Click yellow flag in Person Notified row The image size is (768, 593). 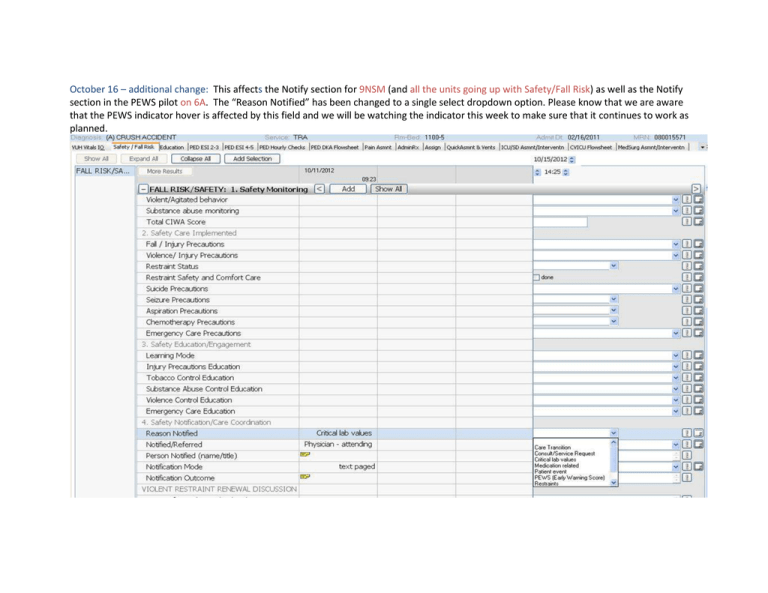tap(305, 455)
